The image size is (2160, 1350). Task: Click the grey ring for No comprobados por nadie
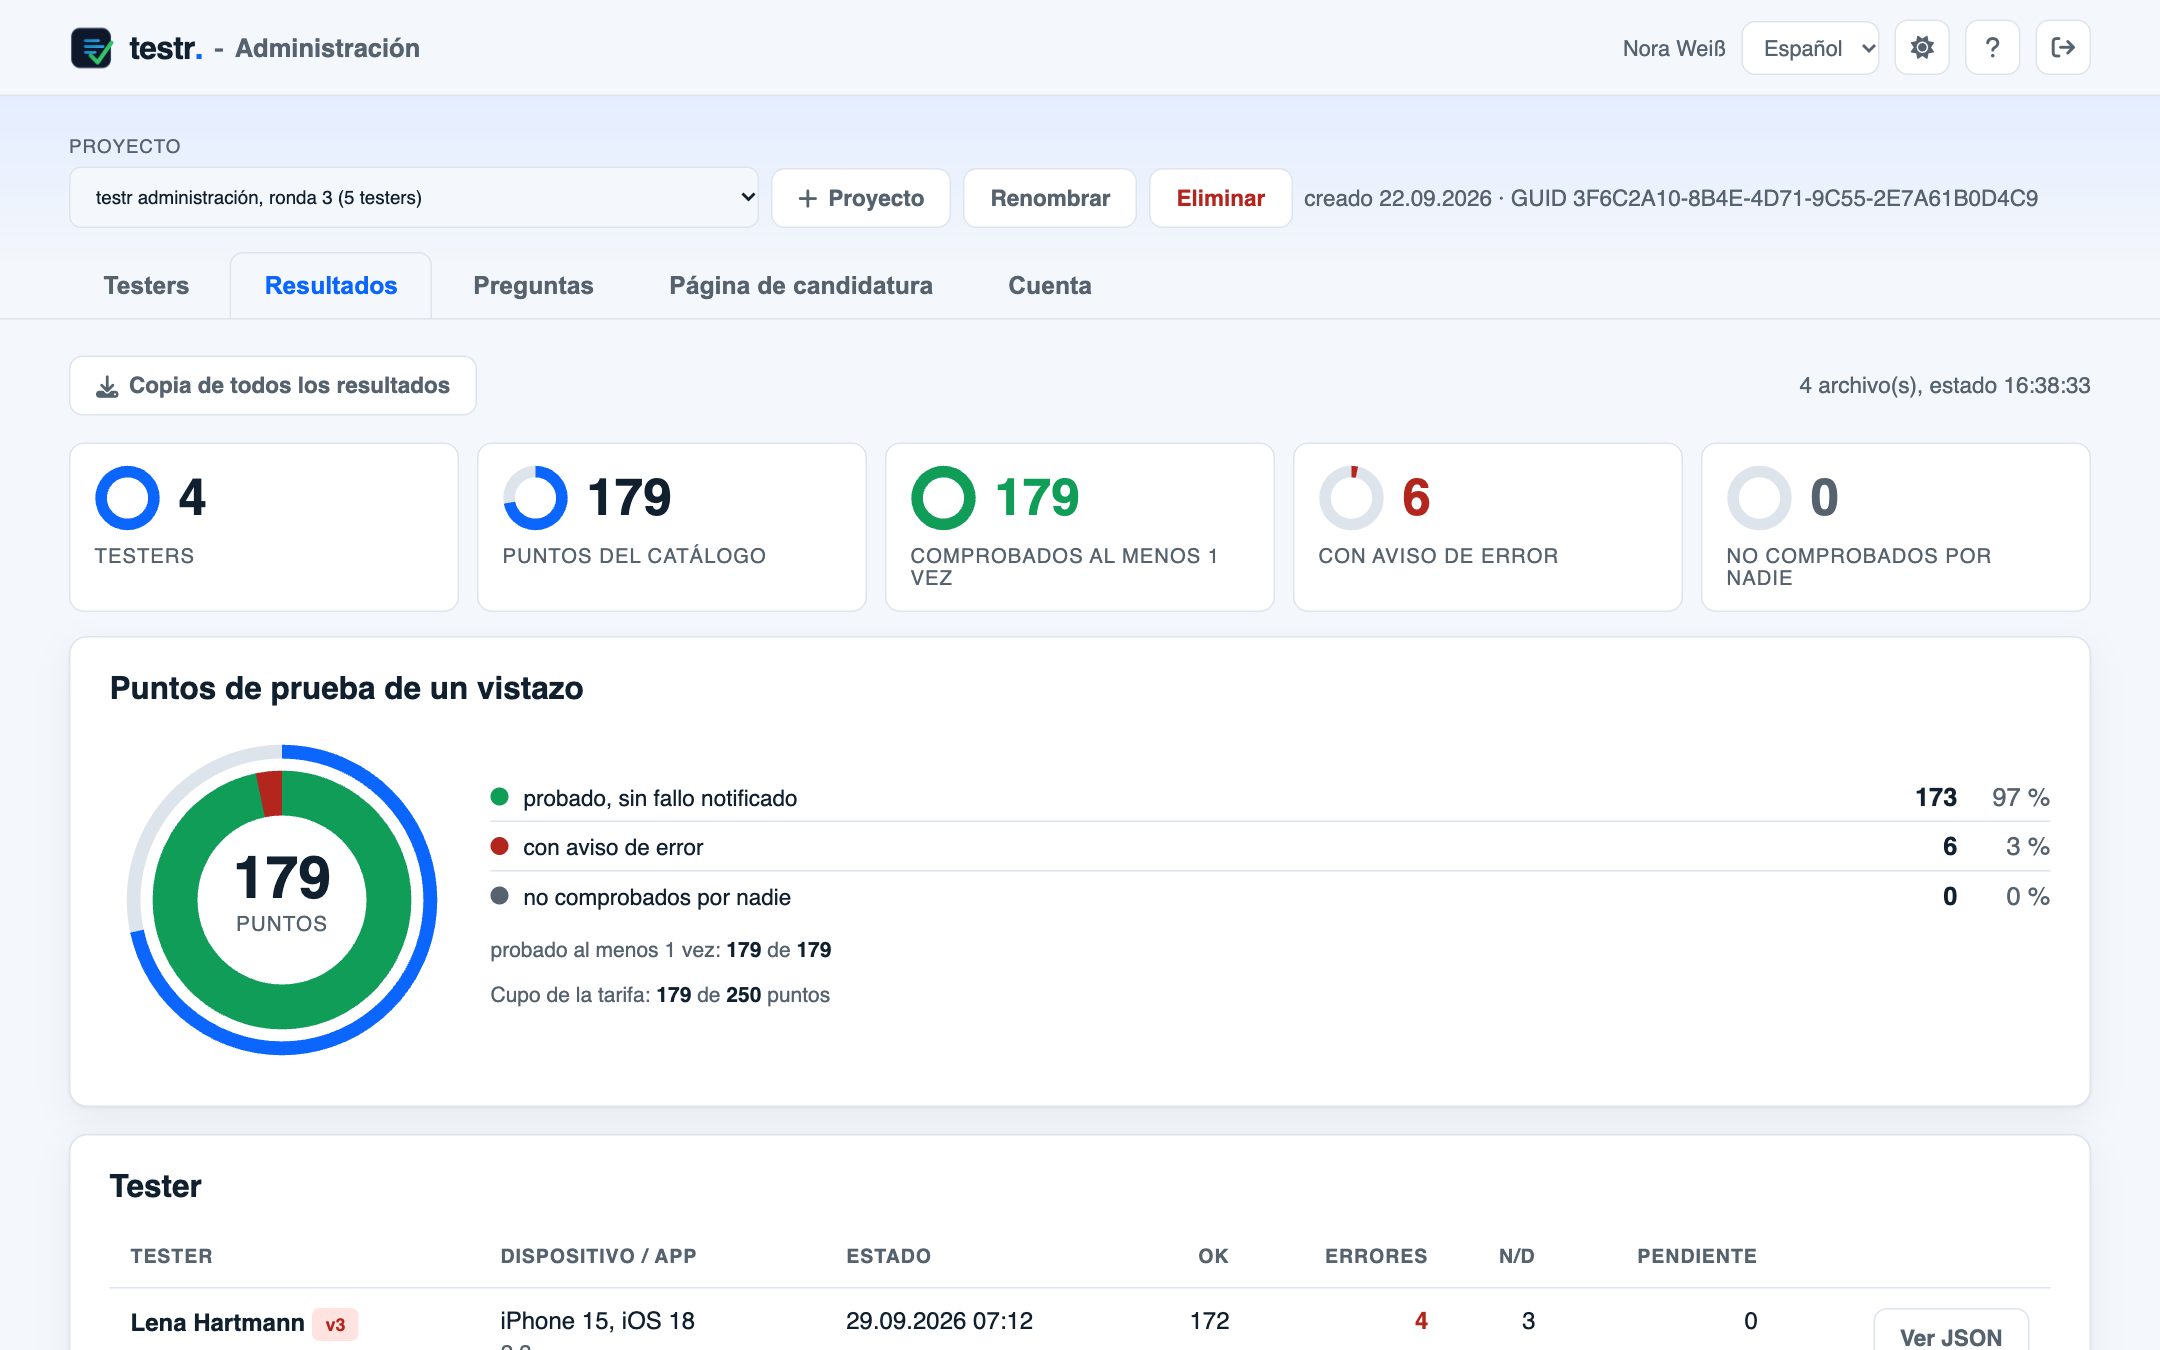[x=1759, y=498]
